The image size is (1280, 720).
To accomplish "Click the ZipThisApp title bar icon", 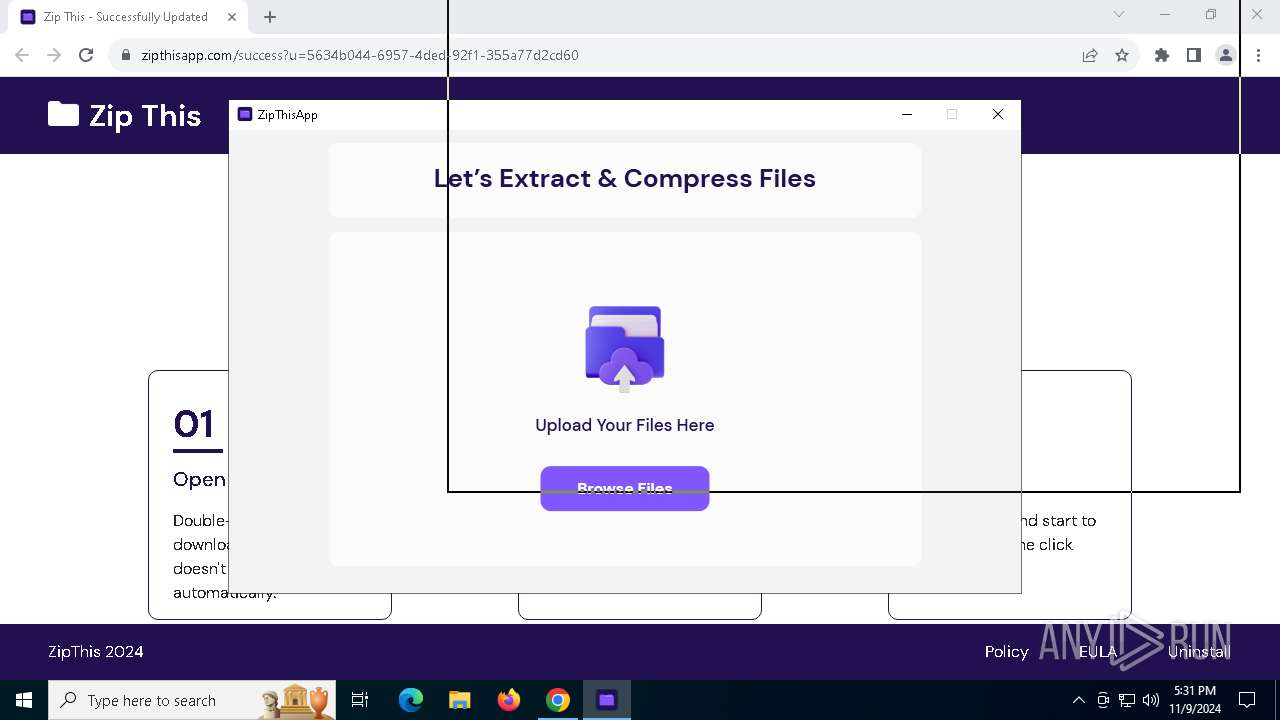I will click(x=245, y=114).
